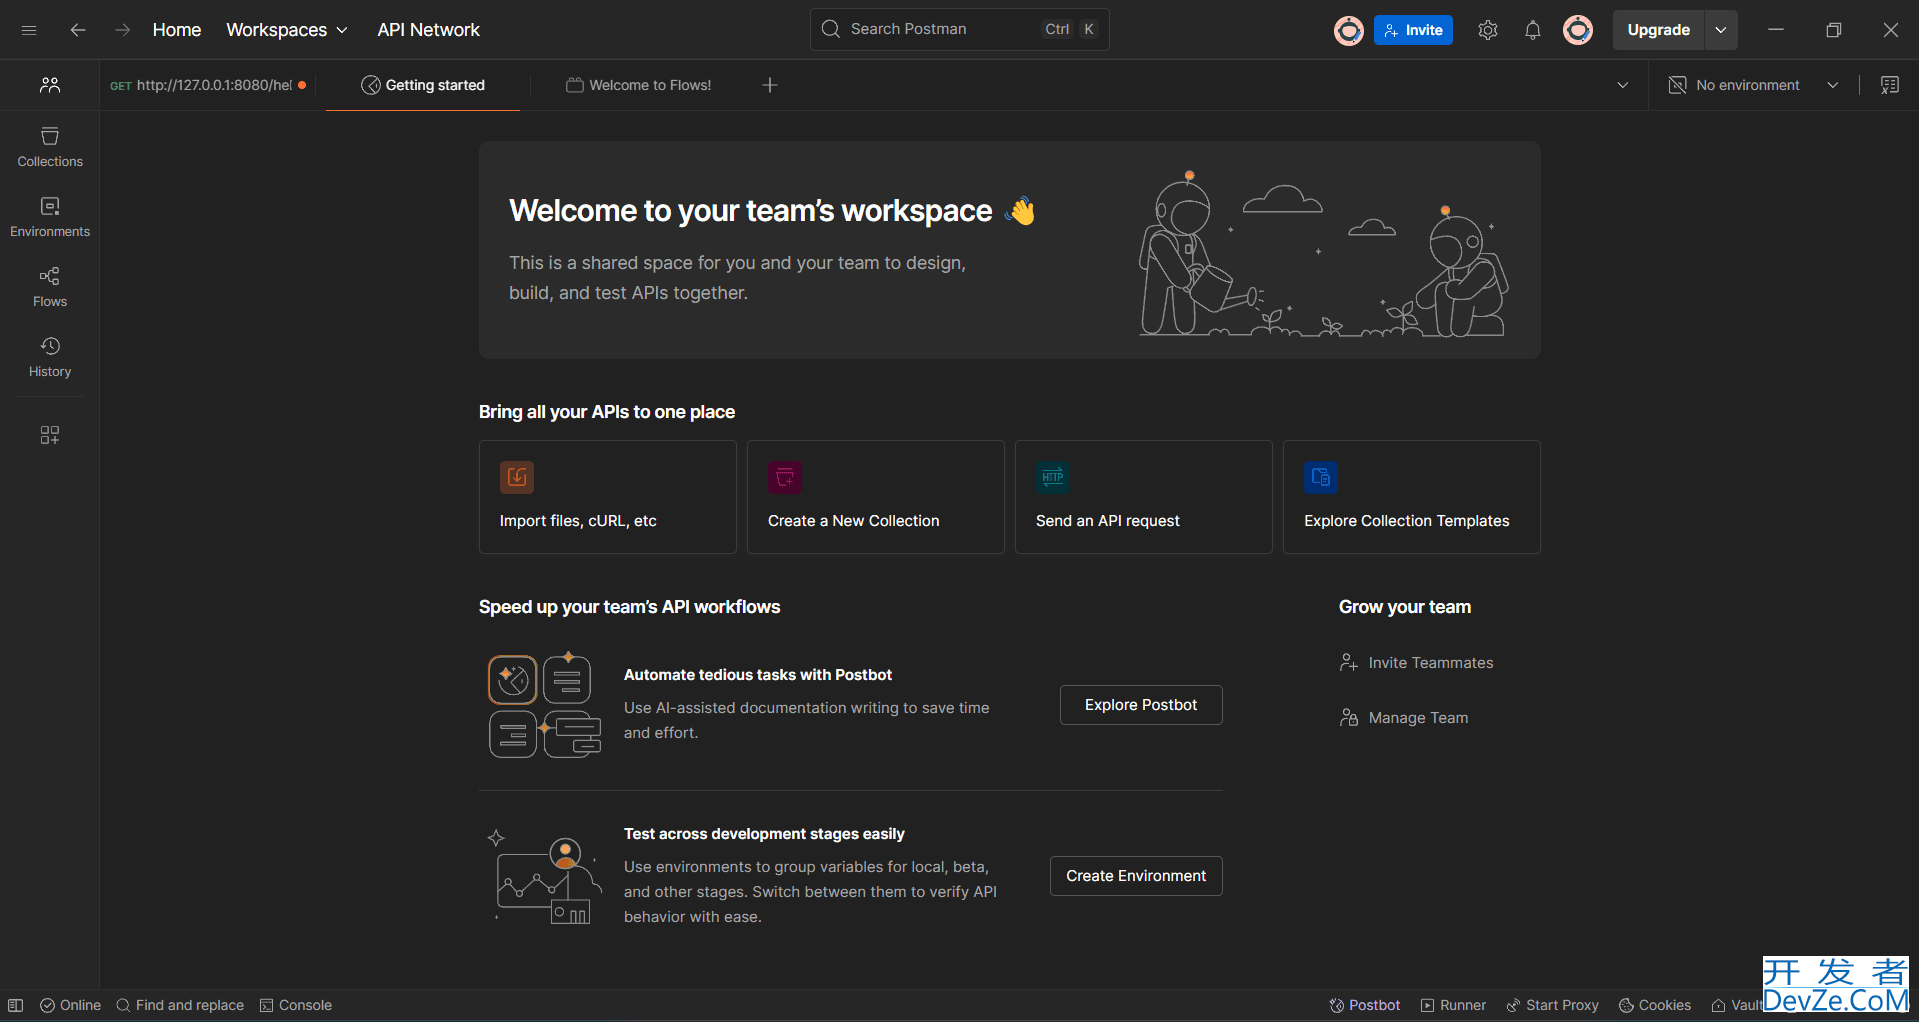The width and height of the screenshot is (1919, 1022).
Task: Open History in the sidebar
Action: click(50, 357)
